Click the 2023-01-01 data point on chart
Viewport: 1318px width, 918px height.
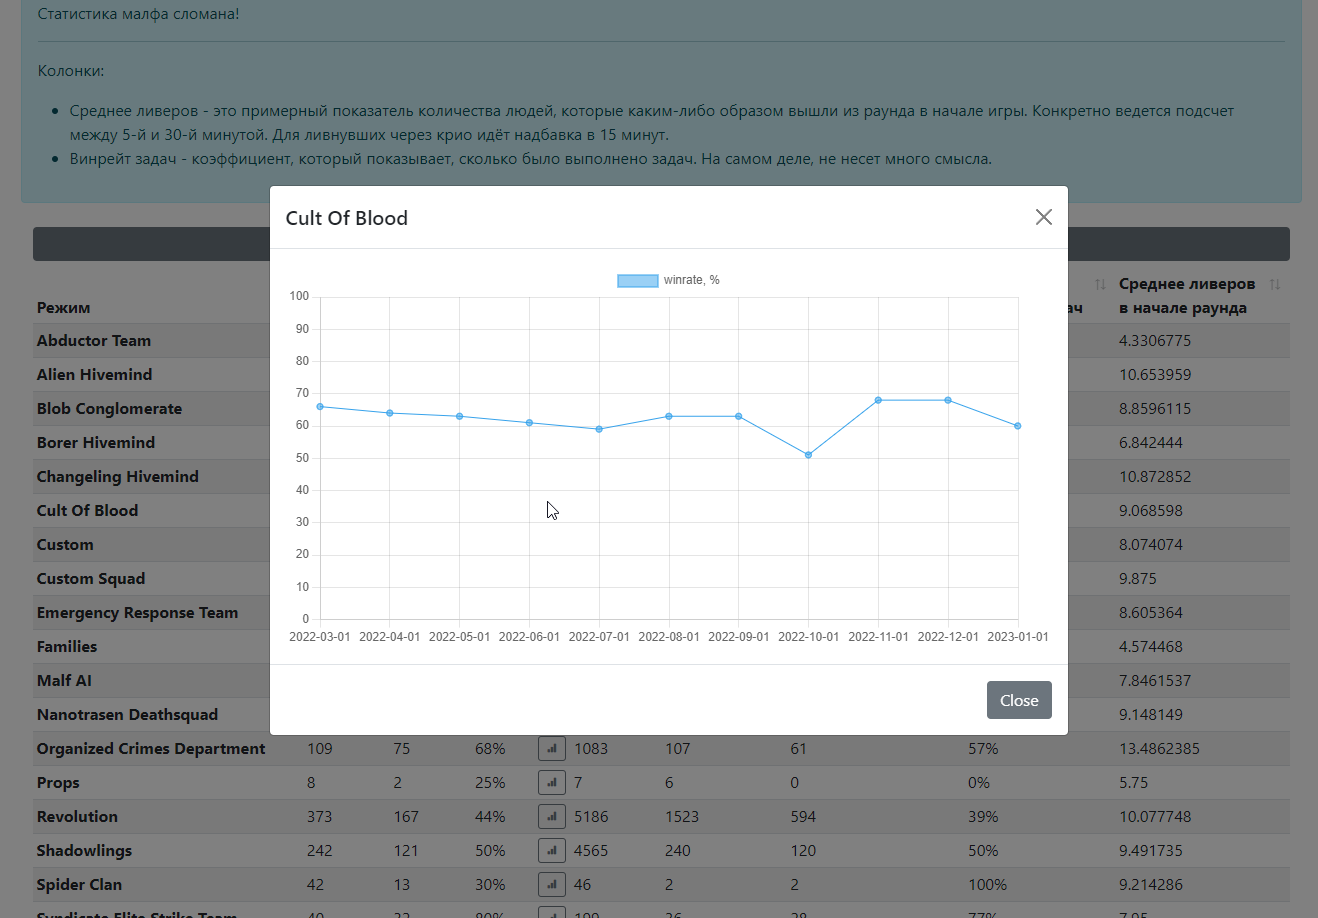[1018, 426]
